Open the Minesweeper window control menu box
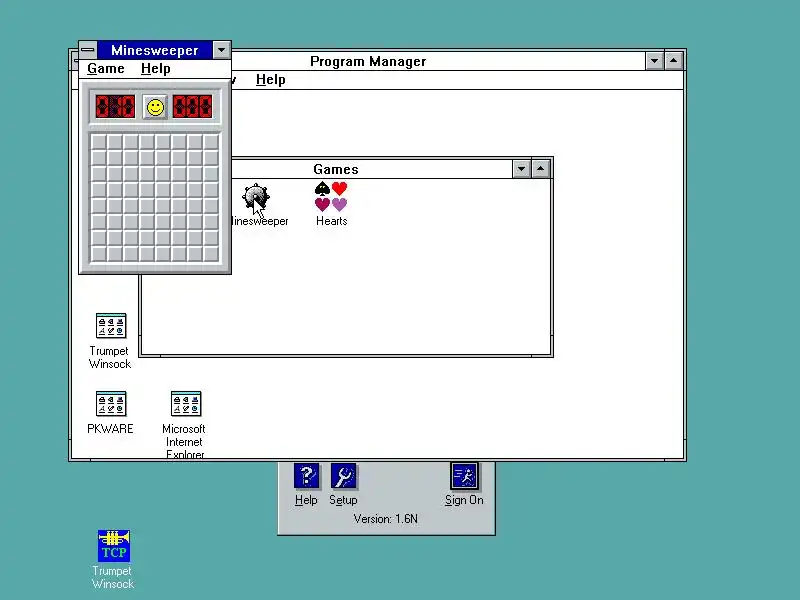 point(88,50)
